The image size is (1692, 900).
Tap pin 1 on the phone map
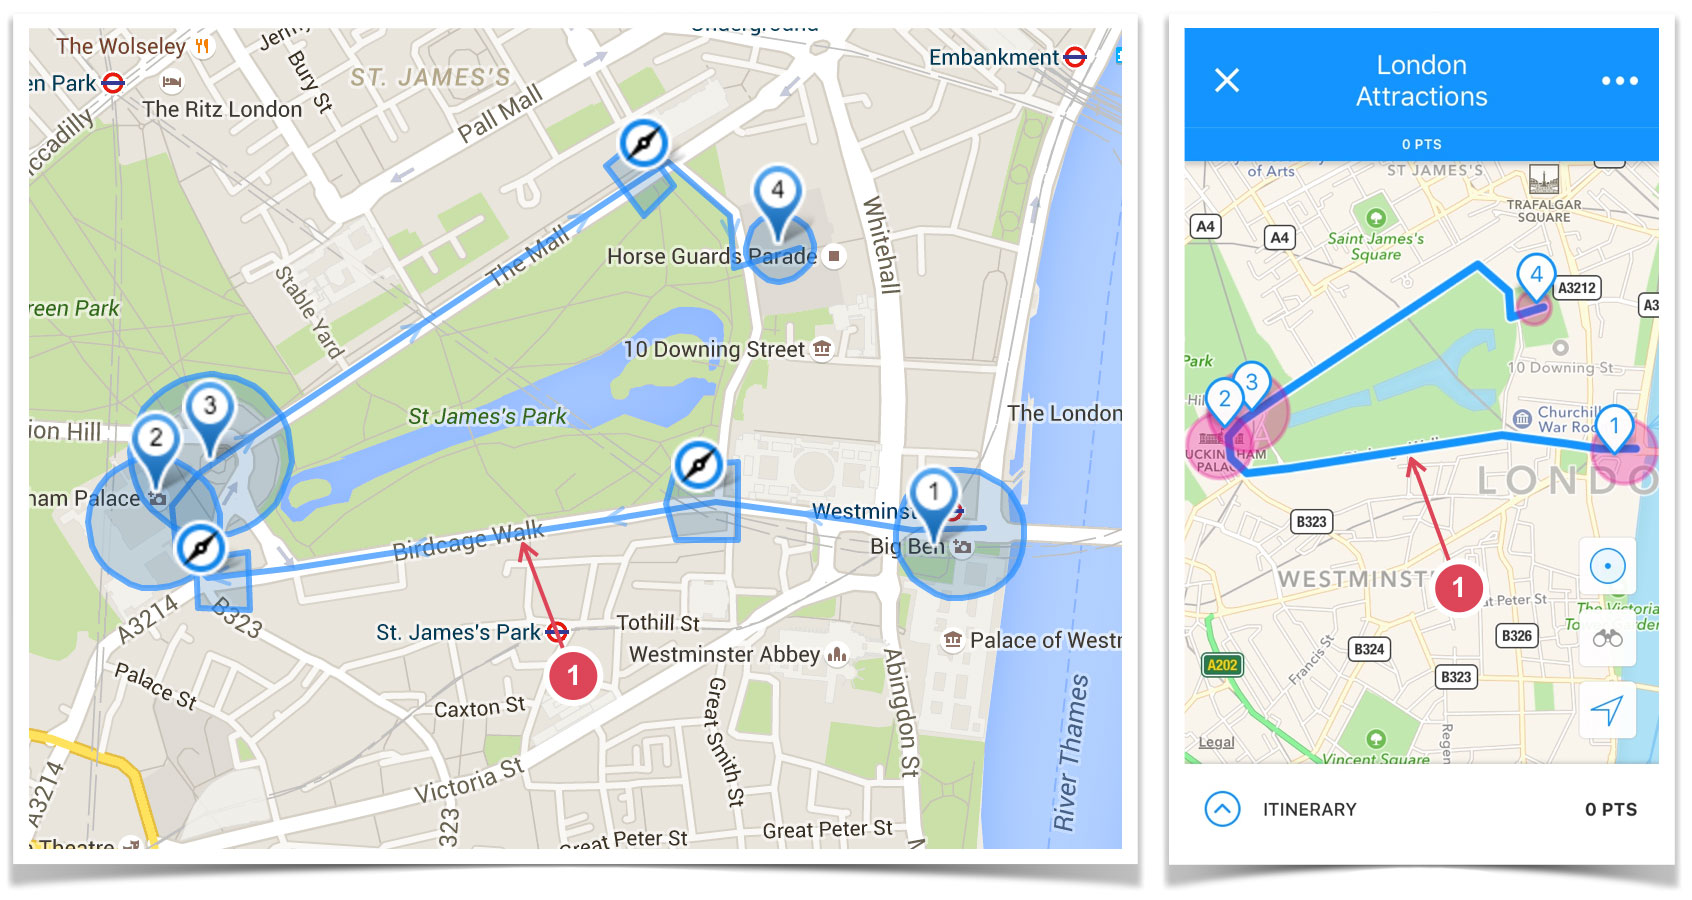1613,432
